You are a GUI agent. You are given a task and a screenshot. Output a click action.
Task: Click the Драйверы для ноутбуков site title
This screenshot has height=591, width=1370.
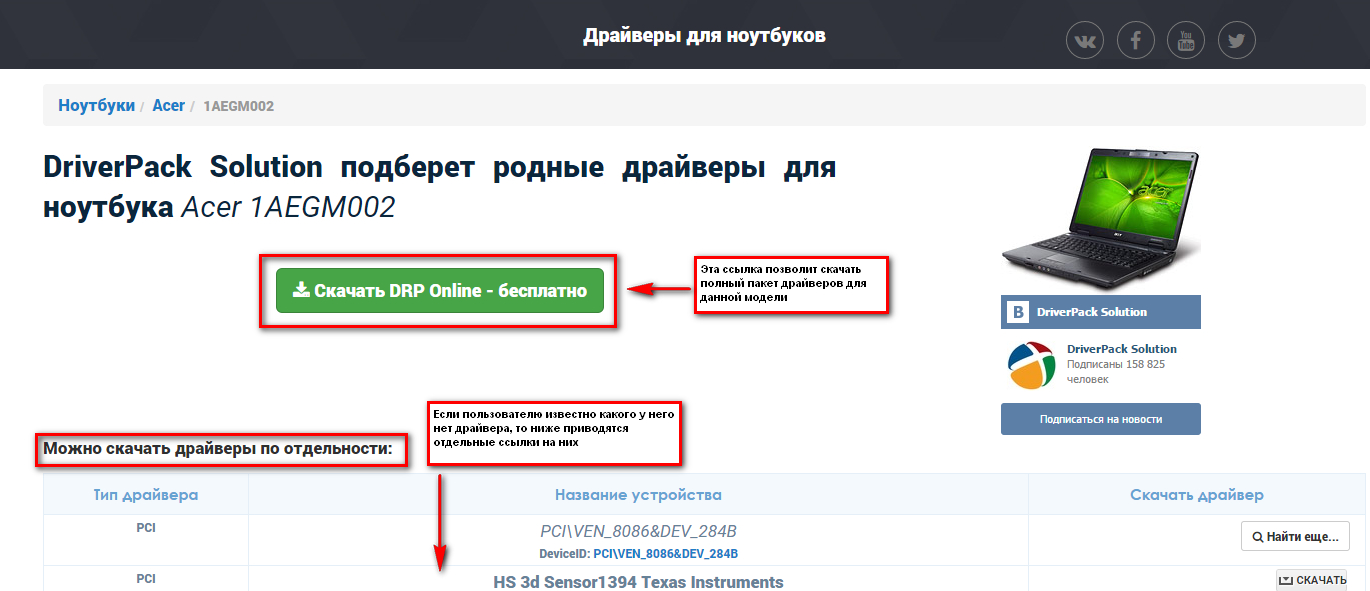coord(704,36)
